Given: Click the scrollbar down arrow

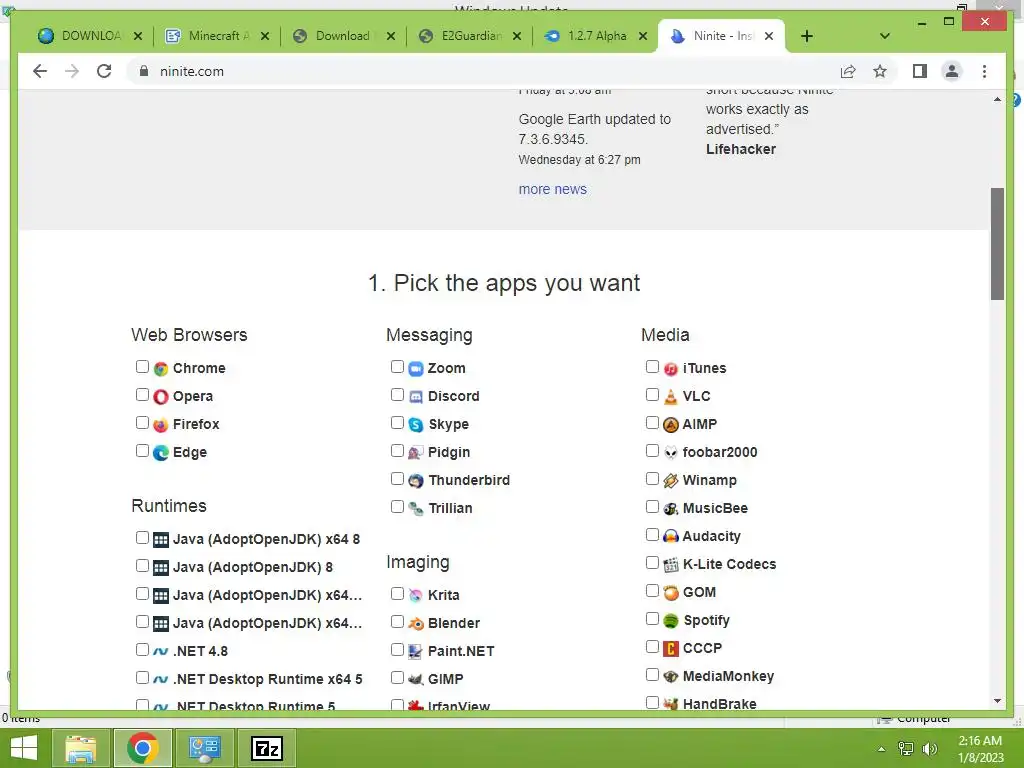Looking at the screenshot, I should coord(997,701).
